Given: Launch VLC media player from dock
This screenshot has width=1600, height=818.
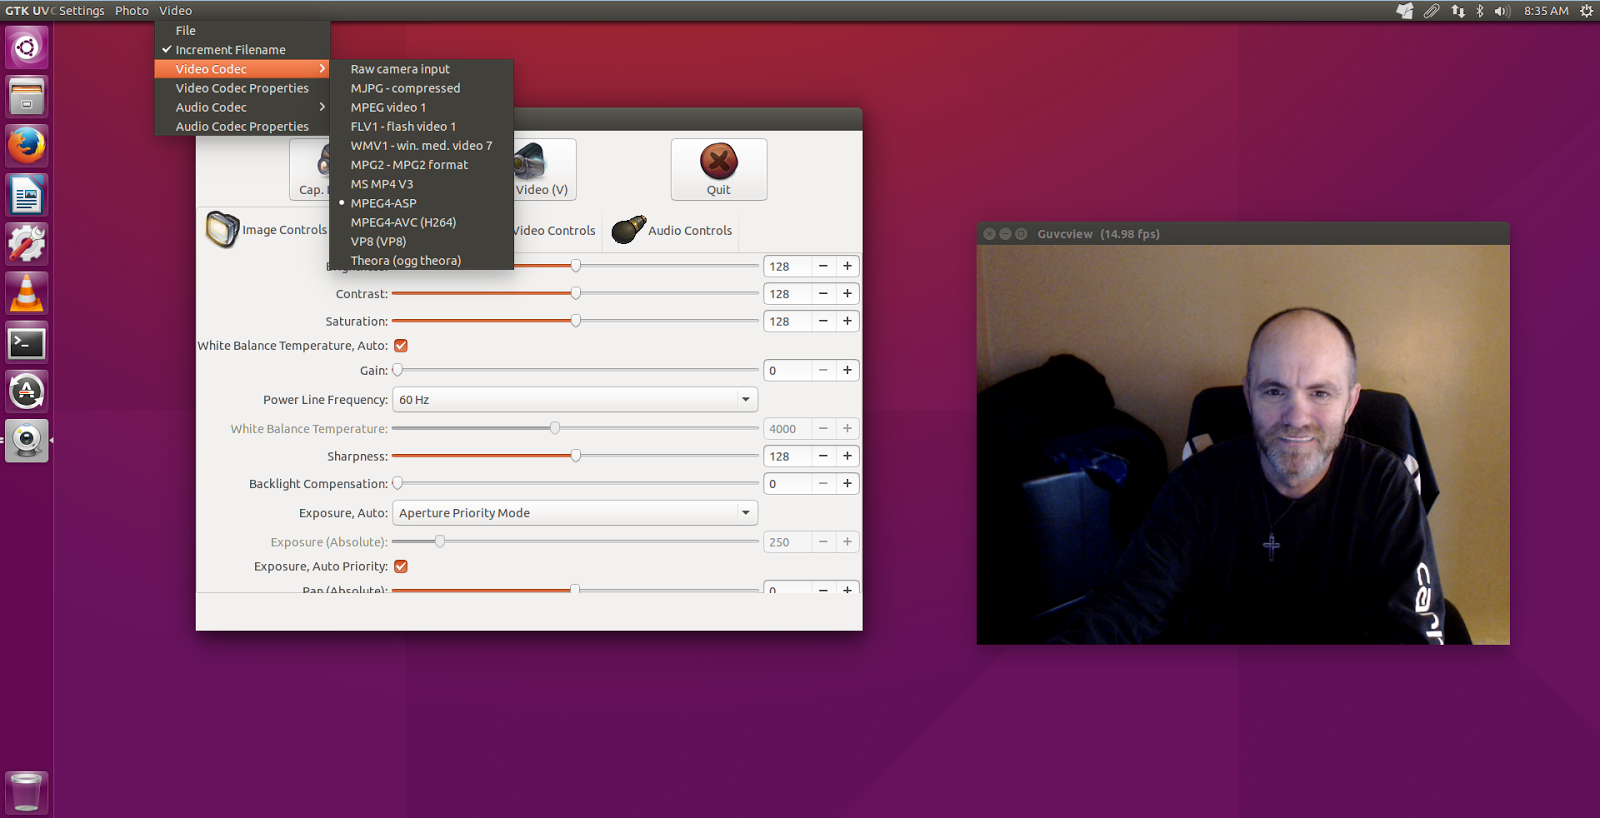Looking at the screenshot, I should (27, 293).
